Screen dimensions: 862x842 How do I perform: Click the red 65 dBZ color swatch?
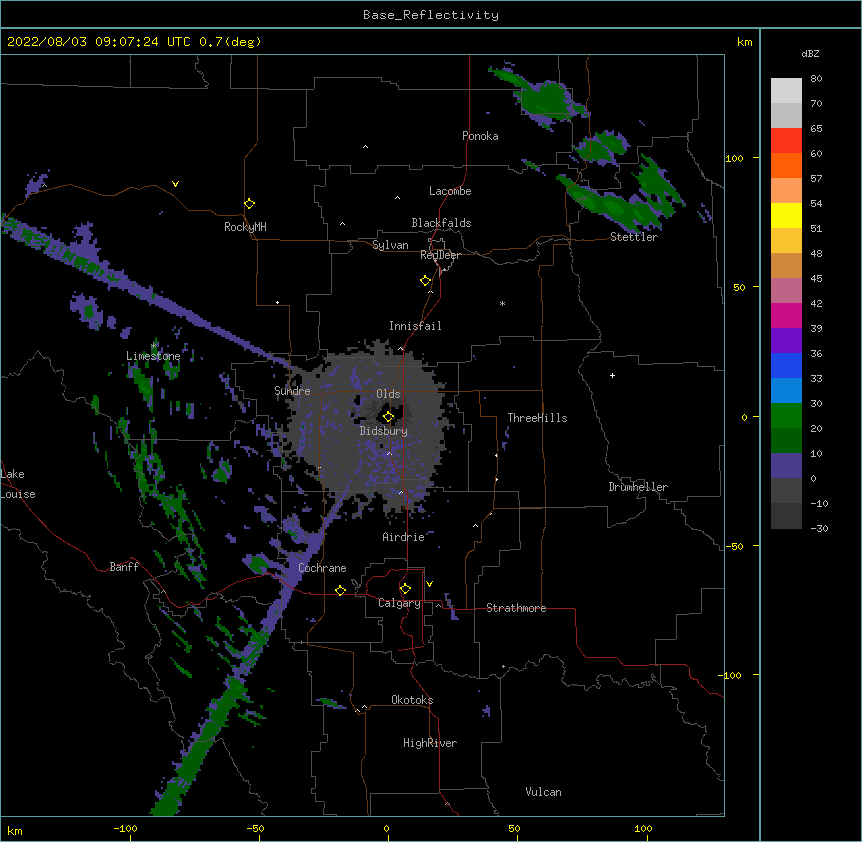click(x=786, y=140)
